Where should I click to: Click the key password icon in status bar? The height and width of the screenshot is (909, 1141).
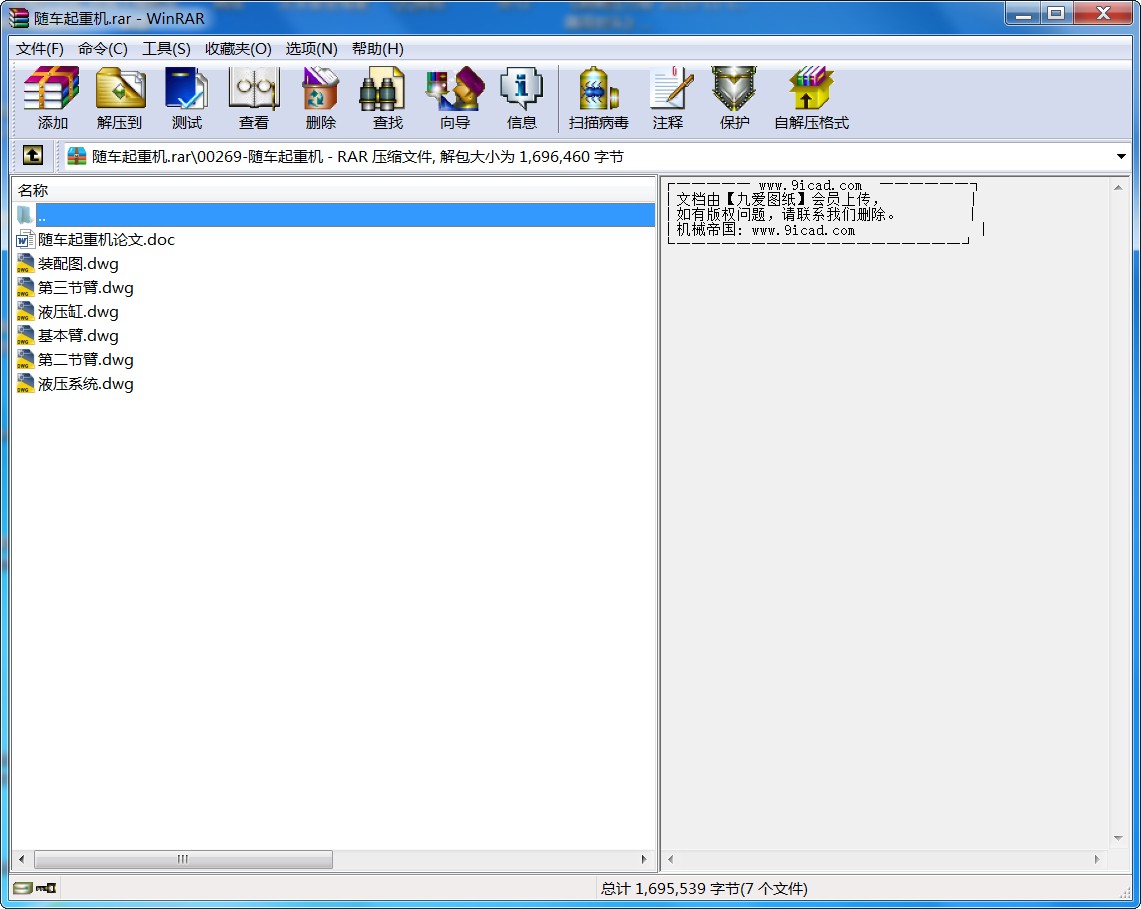click(46, 888)
